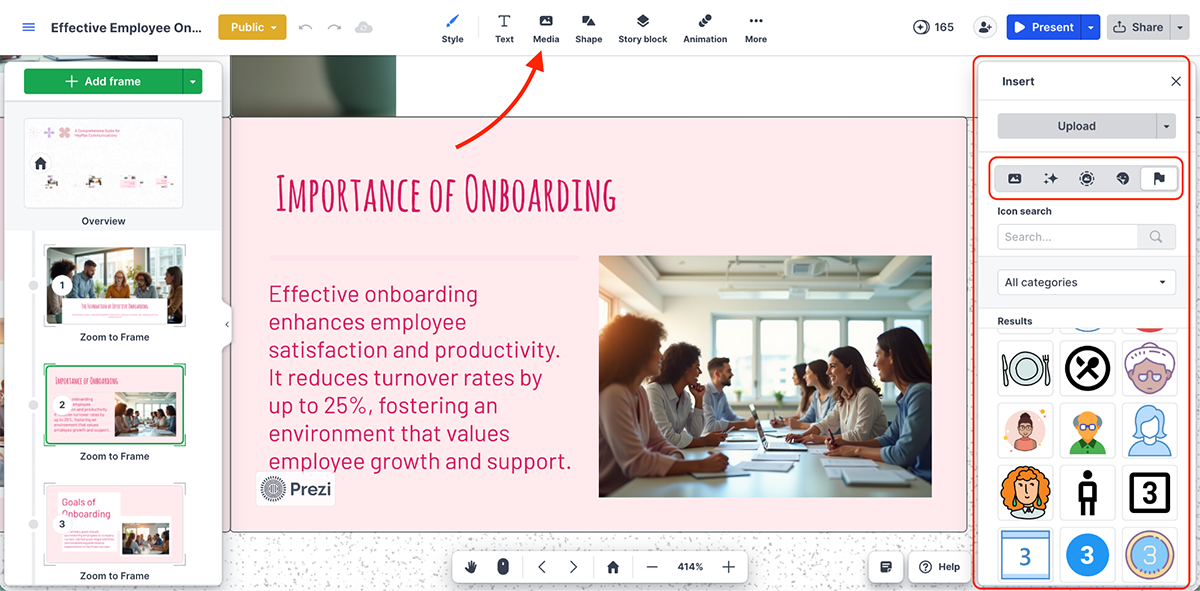
Task: Click the Style tool
Action: click(452, 27)
